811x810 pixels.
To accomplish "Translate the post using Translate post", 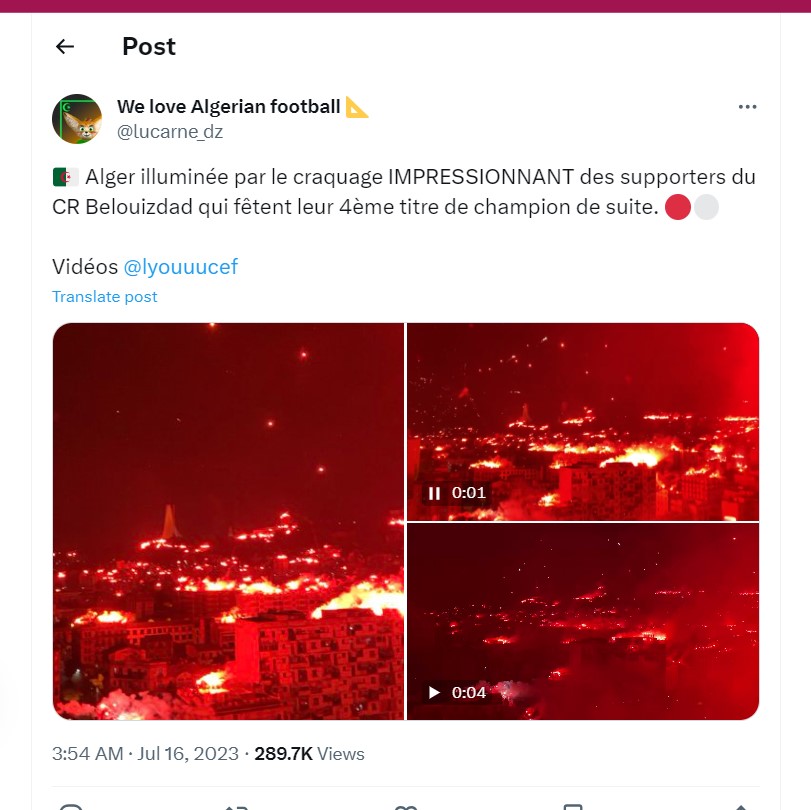I will point(104,296).
